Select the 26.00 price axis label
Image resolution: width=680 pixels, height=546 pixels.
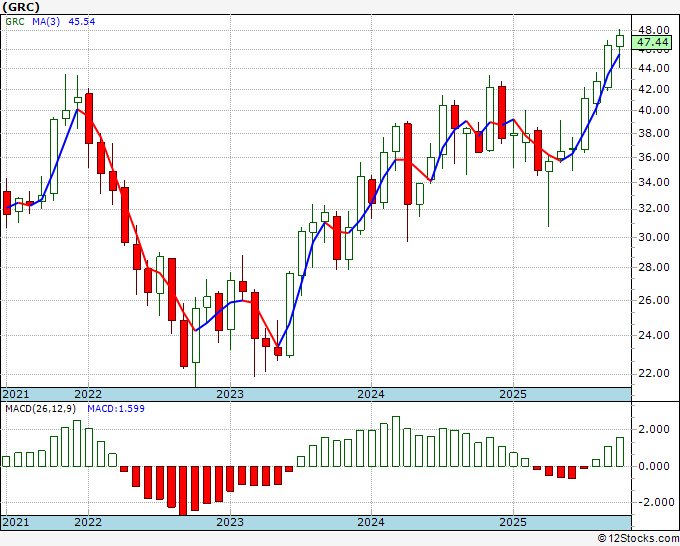[x=653, y=300]
